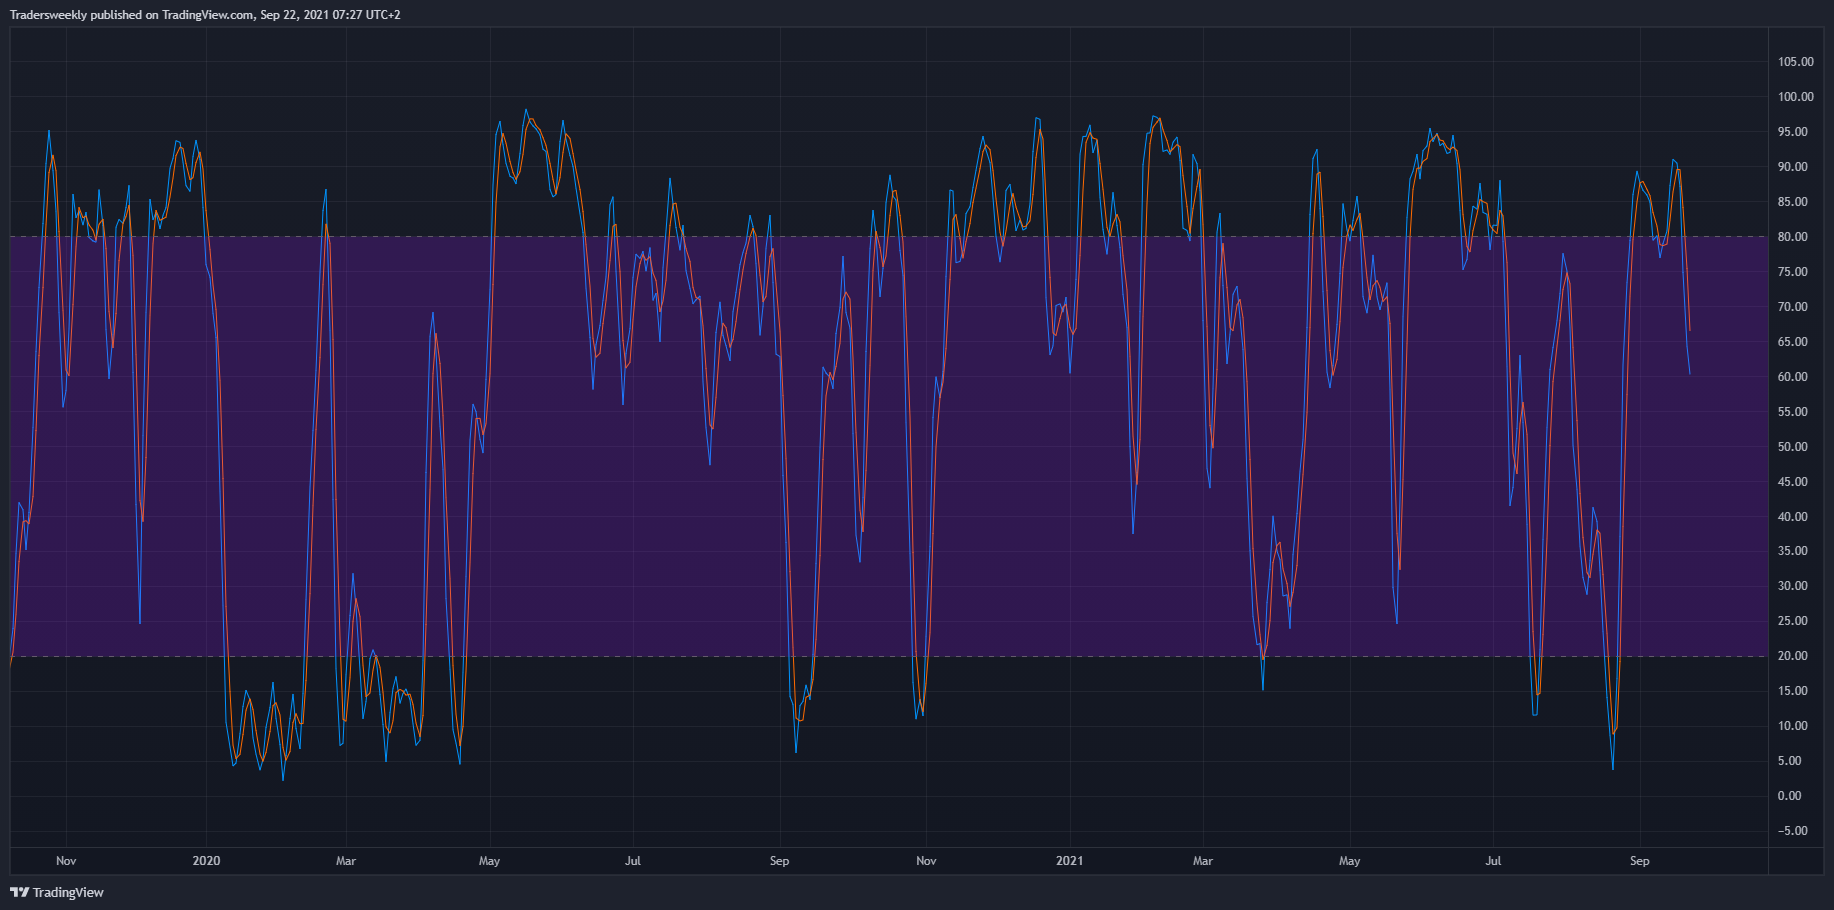Open the Tradersweekly publication header text

click(x=205, y=15)
